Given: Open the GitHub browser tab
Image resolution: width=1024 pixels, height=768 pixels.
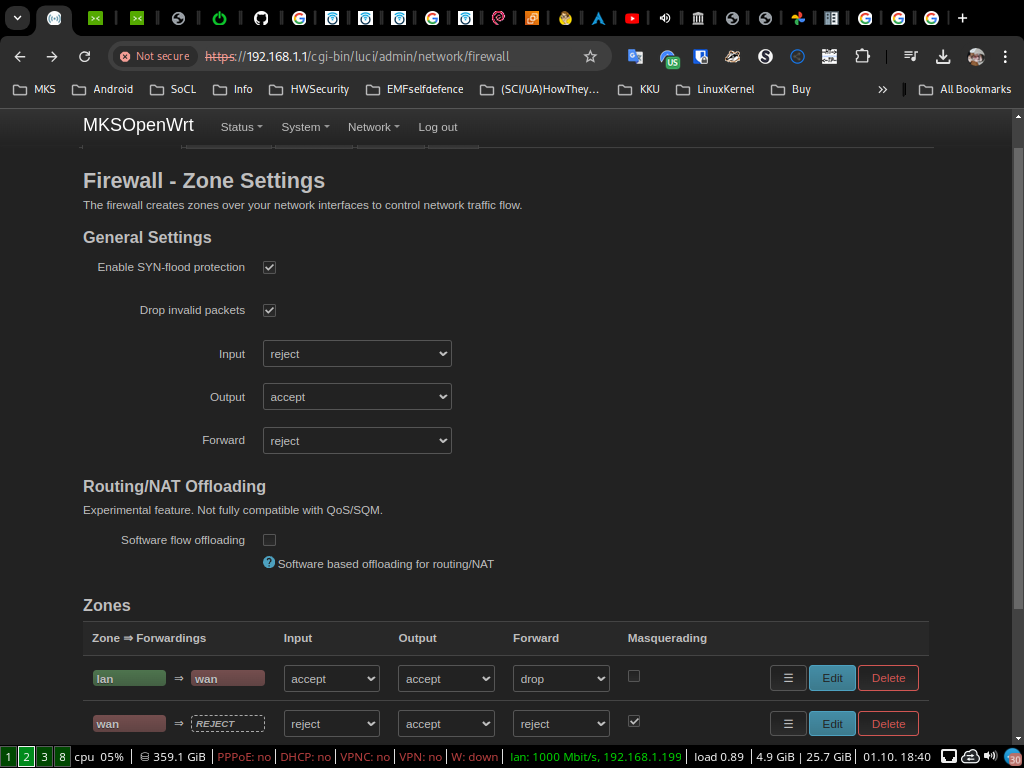Looking at the screenshot, I should click(261, 18).
